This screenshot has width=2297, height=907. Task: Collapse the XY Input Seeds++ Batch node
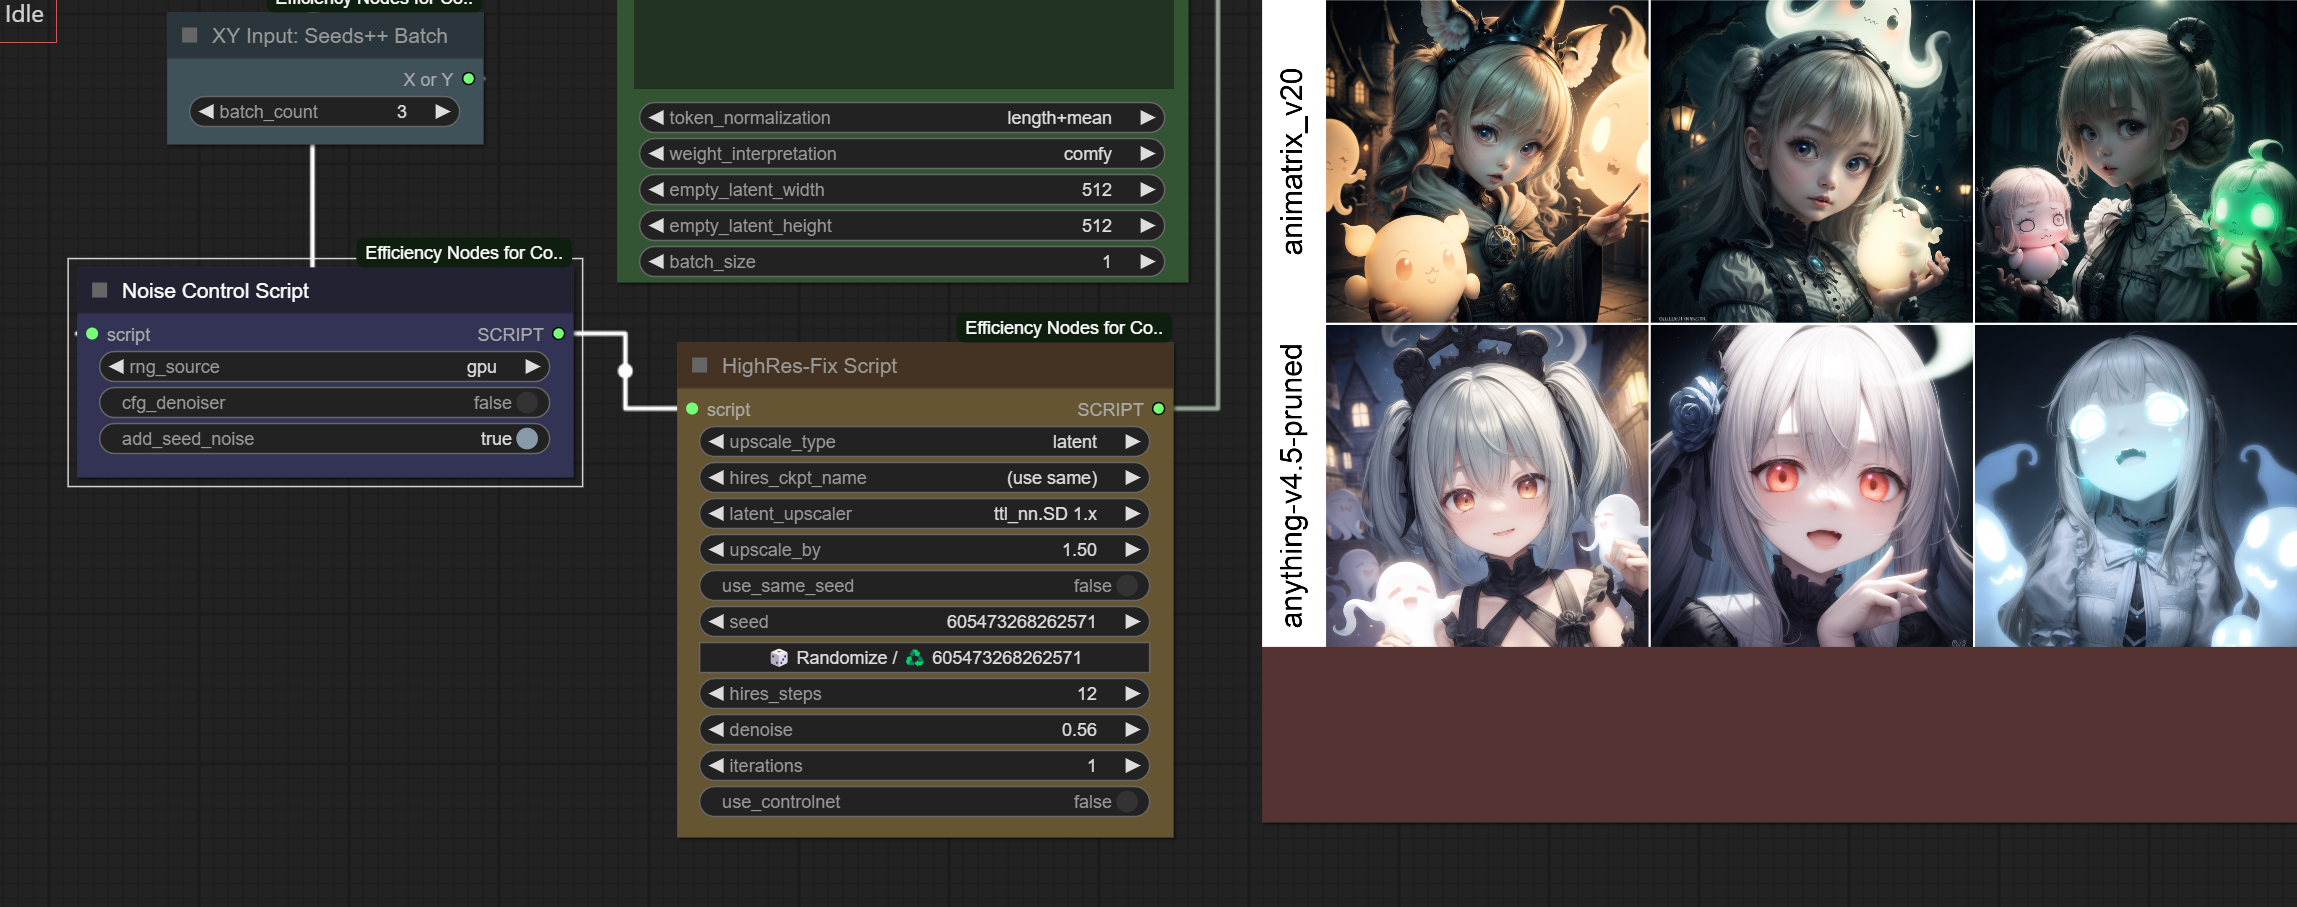tap(190, 36)
